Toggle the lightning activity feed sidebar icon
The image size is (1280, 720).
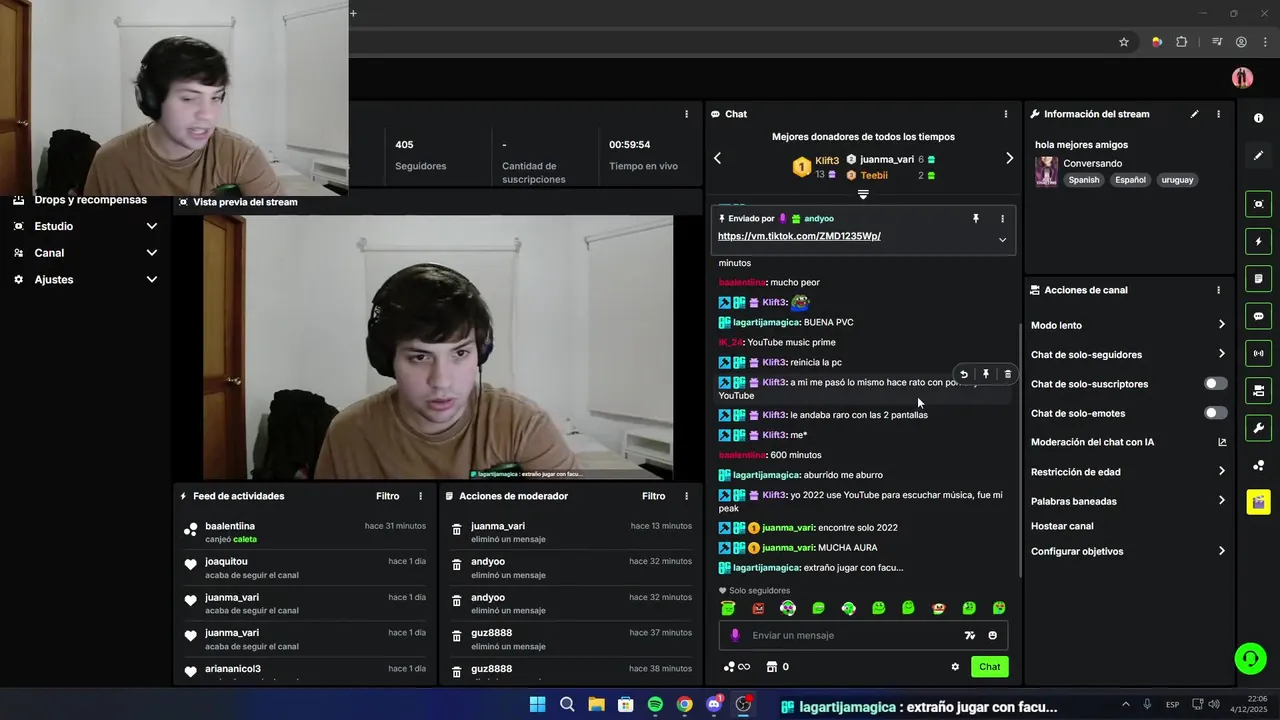[1258, 241]
